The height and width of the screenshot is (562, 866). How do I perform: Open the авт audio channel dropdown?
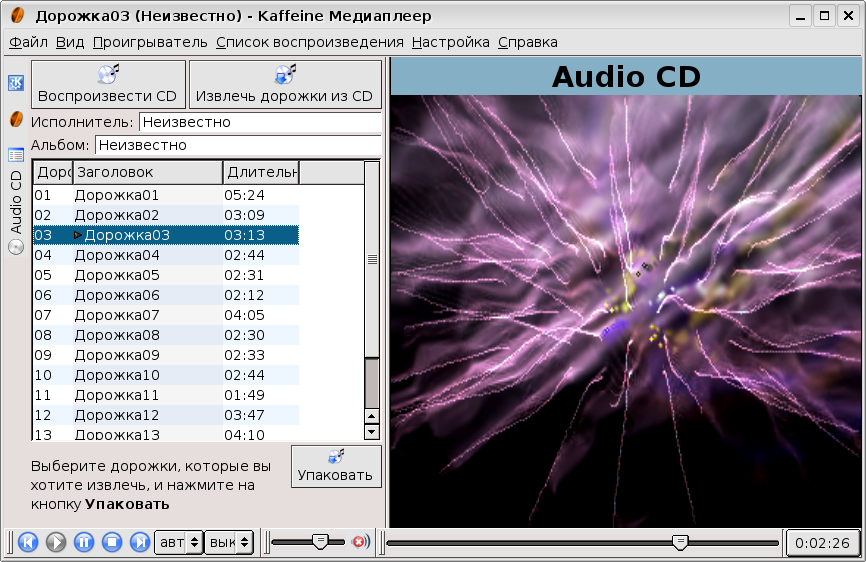pos(179,543)
